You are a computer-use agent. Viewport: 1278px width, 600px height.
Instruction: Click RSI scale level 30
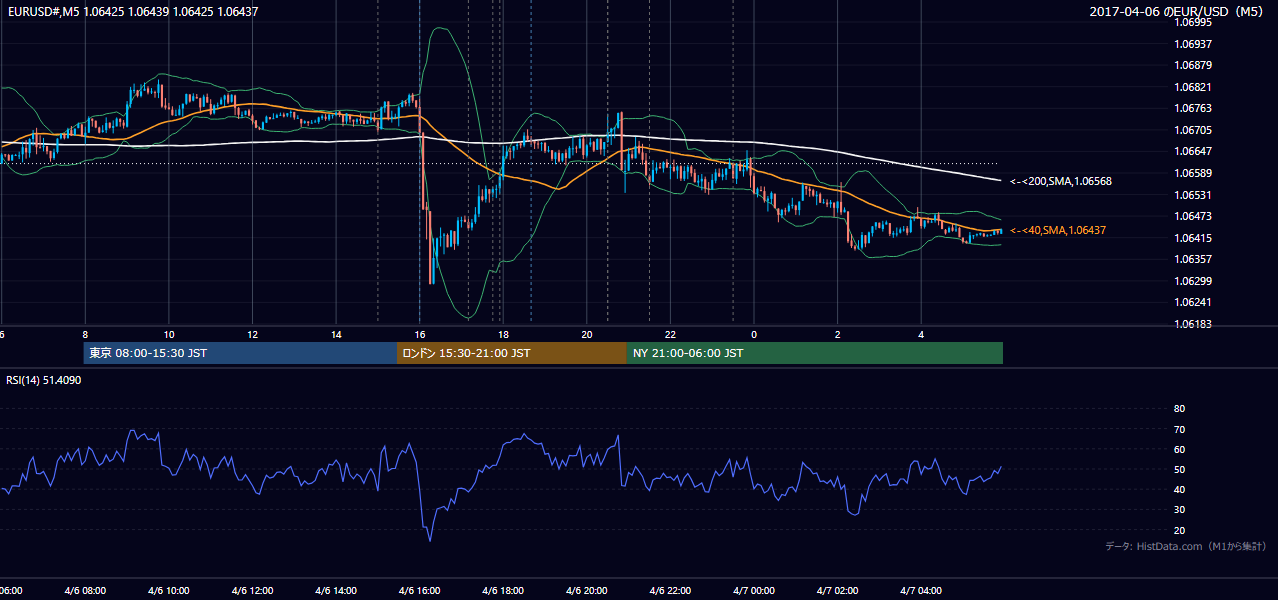pyautogui.click(x=1179, y=509)
